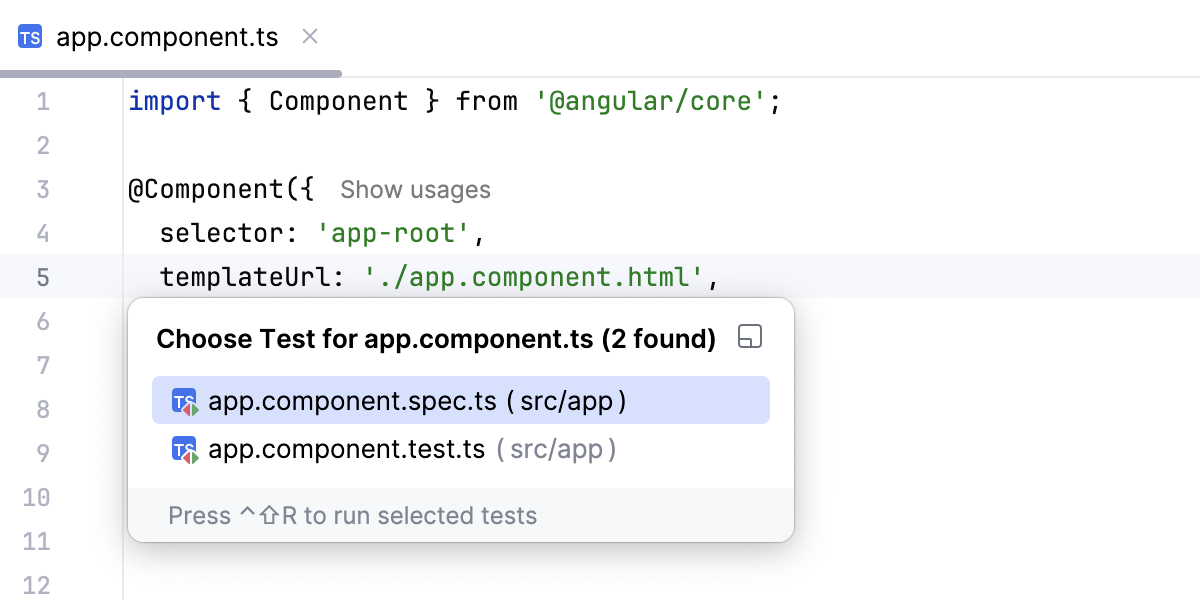The width and height of the screenshot is (1200, 600).
Task: Click the @Component decorator in the code
Action: pyautogui.click(x=210, y=189)
